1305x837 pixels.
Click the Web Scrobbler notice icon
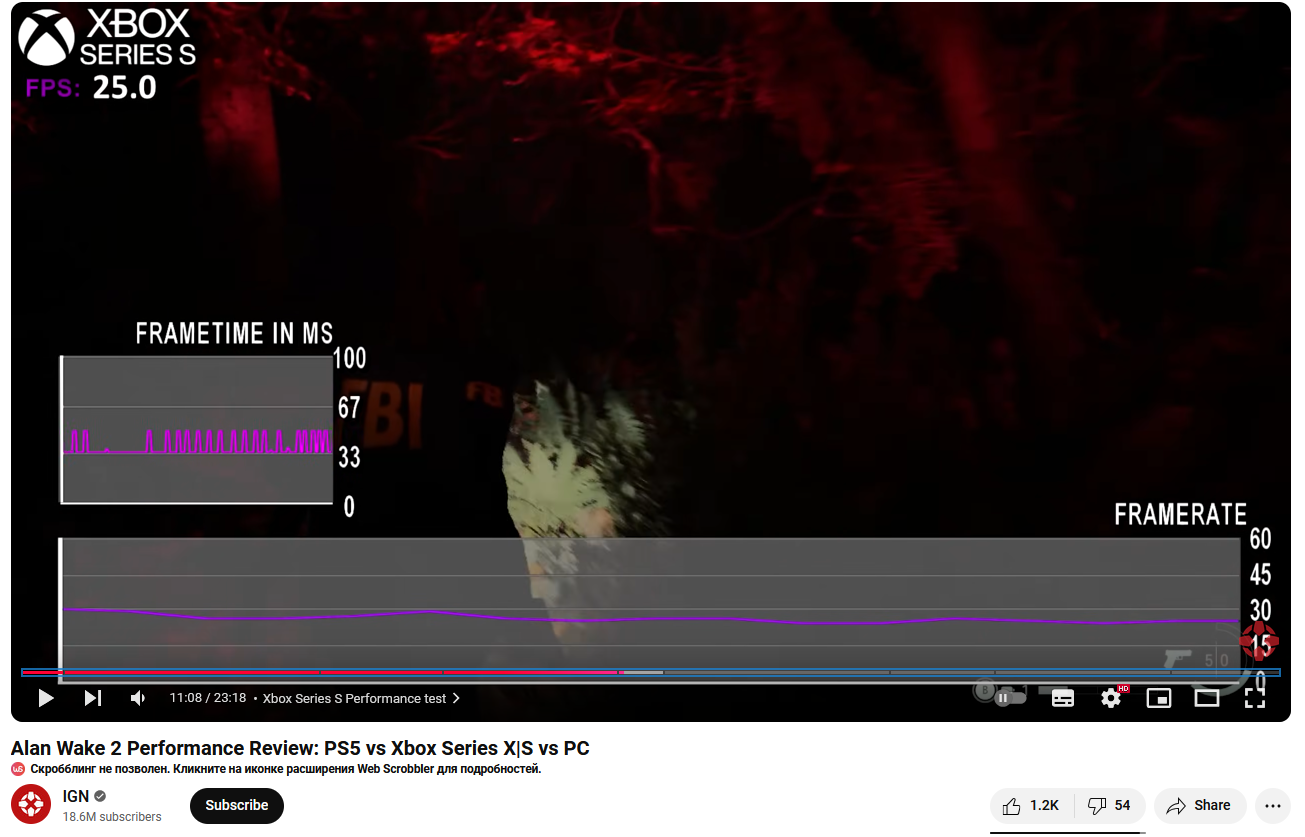(18, 769)
